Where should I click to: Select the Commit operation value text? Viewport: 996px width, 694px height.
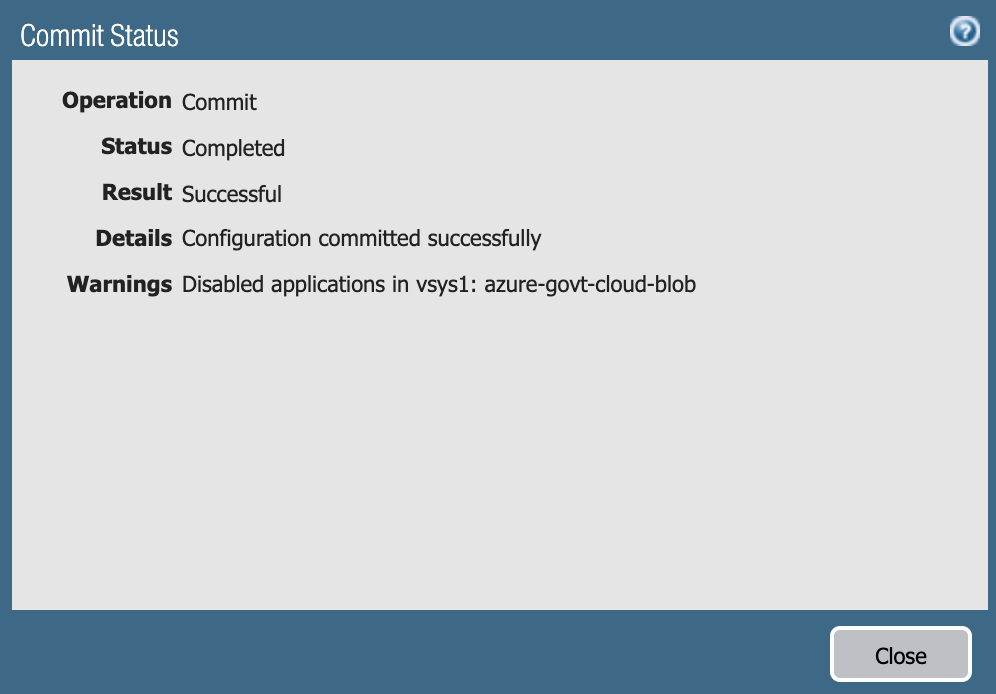(x=218, y=101)
